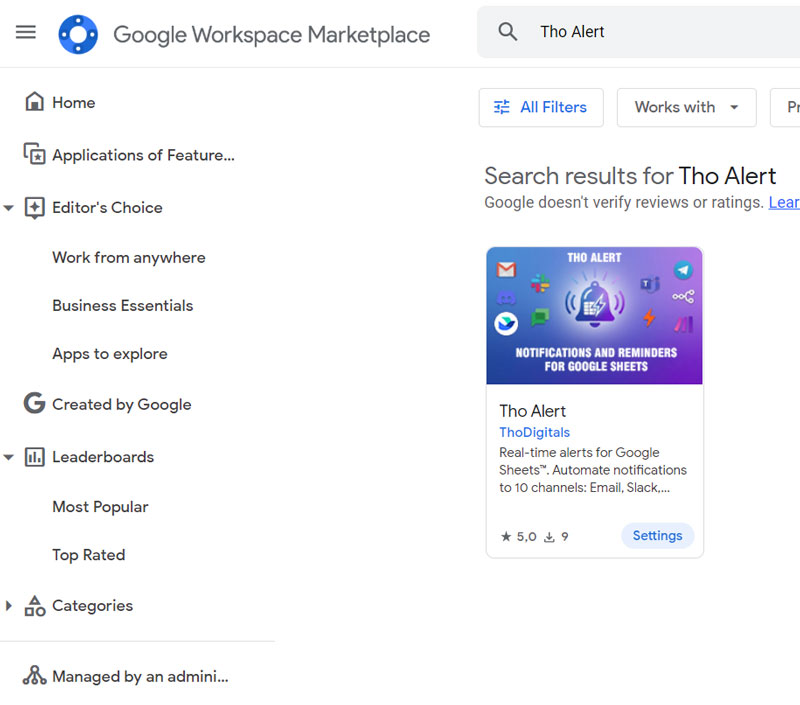Screen dimensions: 800x705
Task: Open the Tho Alert app thumbnail
Action: 594,315
